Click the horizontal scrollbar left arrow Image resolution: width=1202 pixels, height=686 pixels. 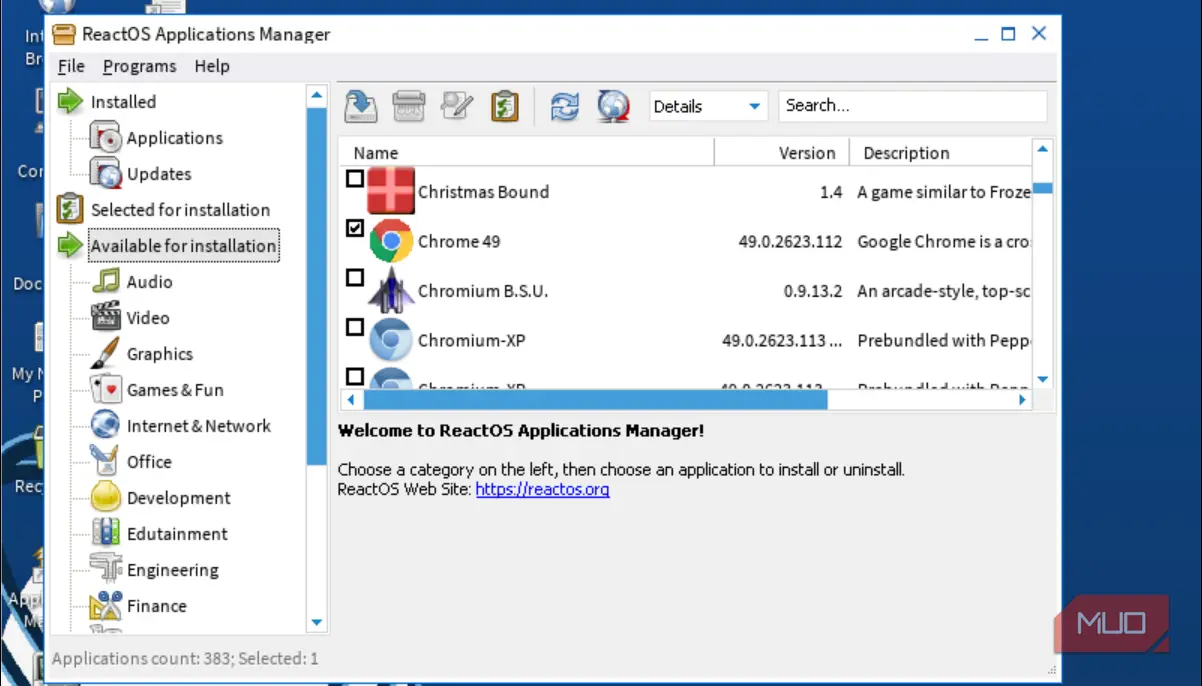(x=350, y=399)
